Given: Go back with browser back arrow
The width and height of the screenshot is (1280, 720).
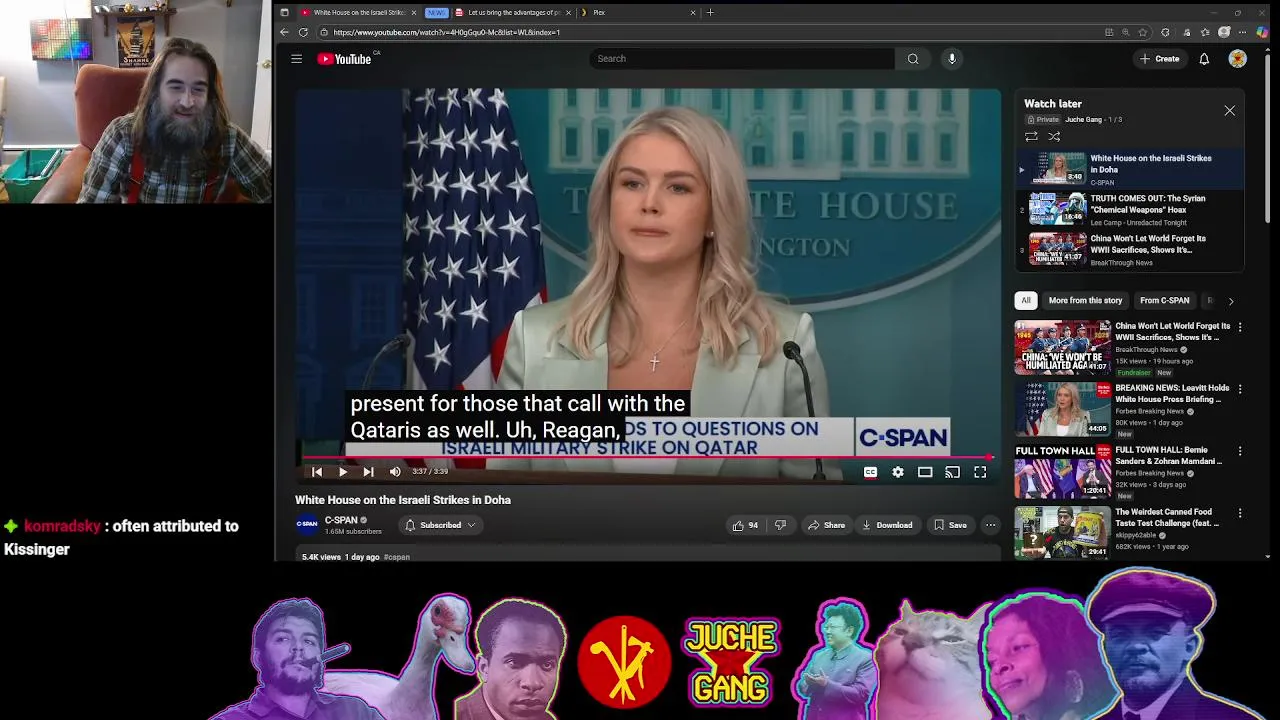Looking at the screenshot, I should pos(285,32).
